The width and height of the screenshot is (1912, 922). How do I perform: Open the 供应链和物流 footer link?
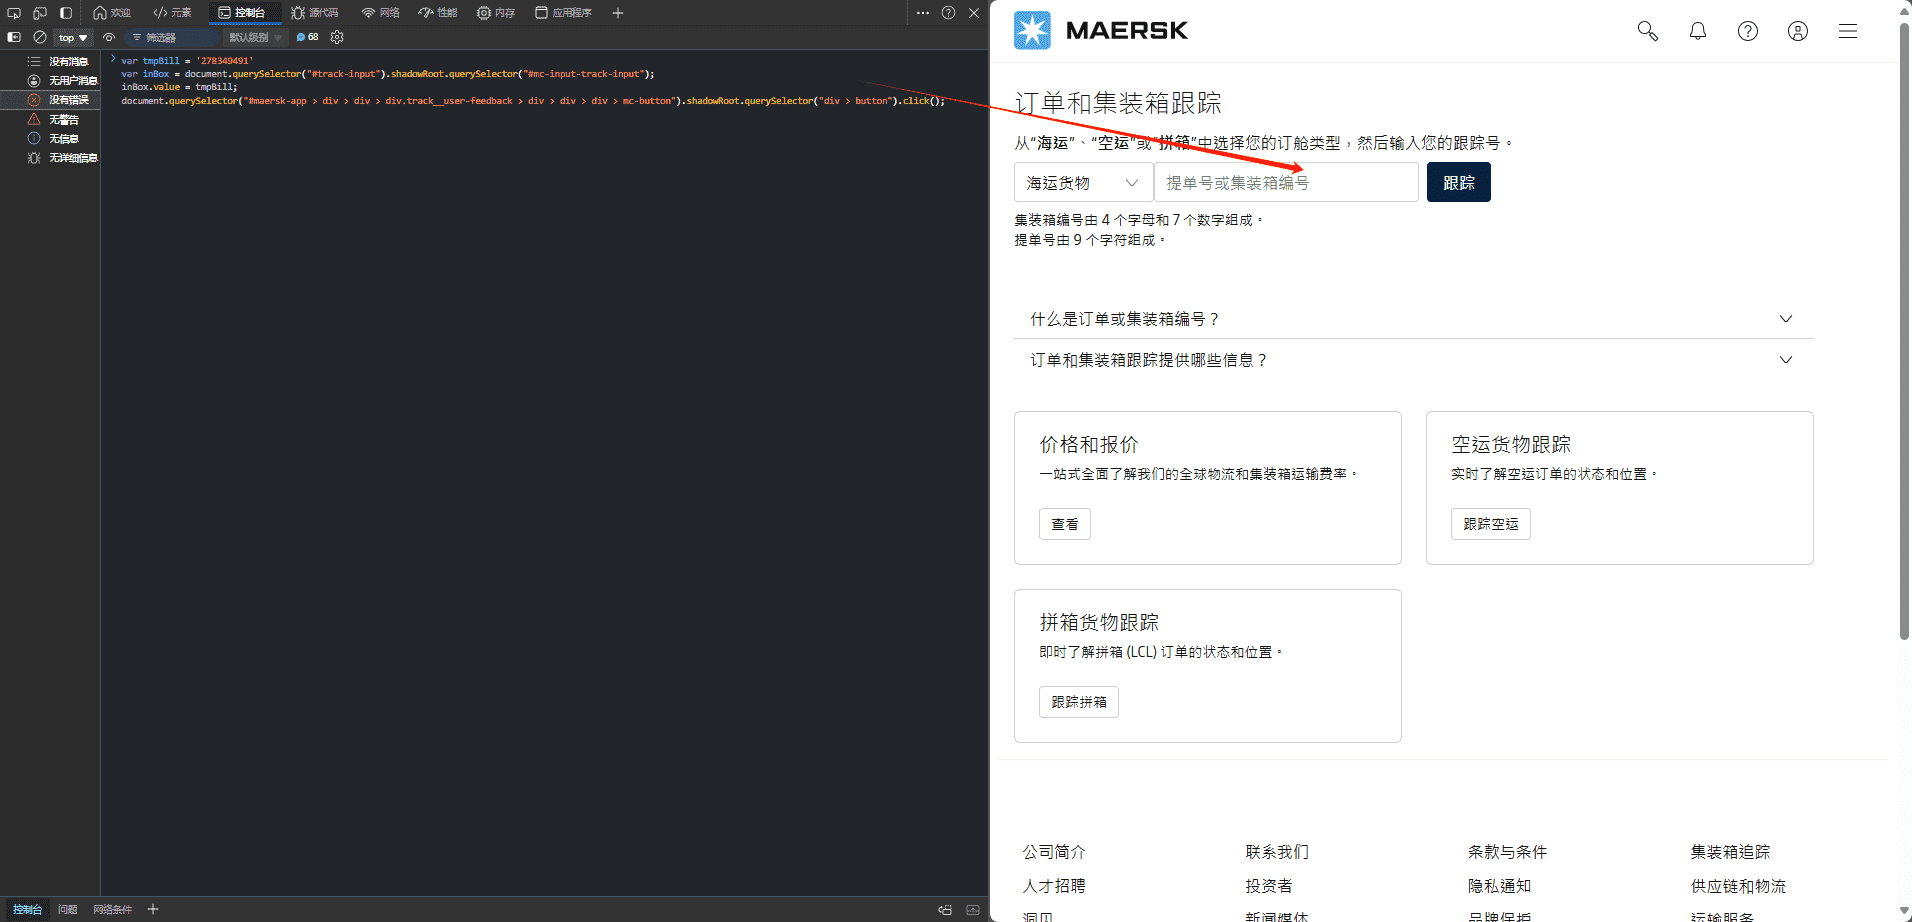(x=1739, y=886)
